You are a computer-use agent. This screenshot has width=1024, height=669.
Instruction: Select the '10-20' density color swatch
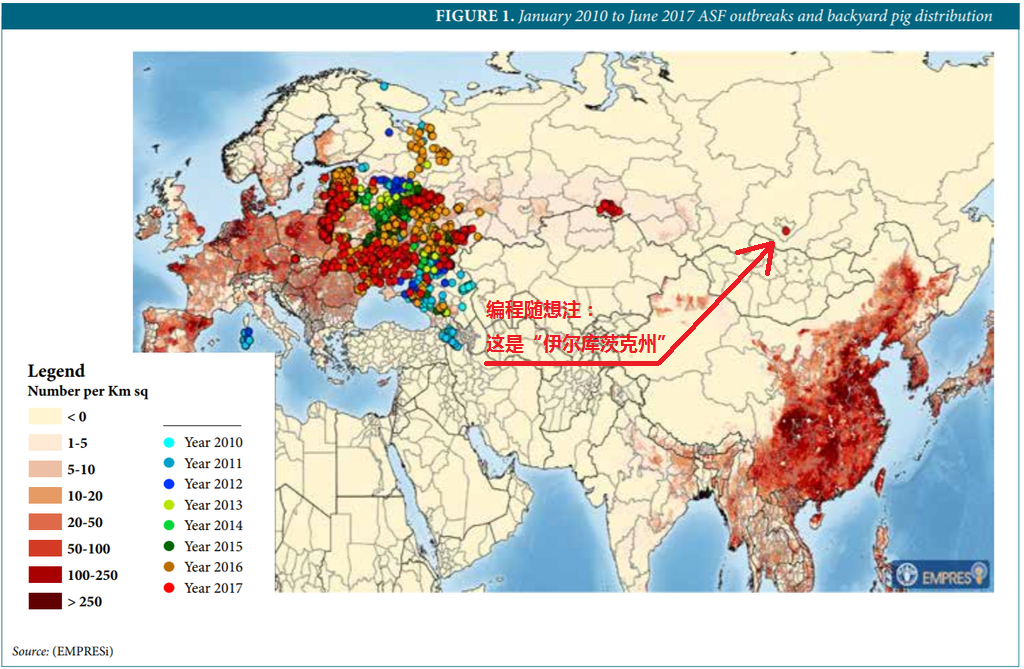click(43, 496)
